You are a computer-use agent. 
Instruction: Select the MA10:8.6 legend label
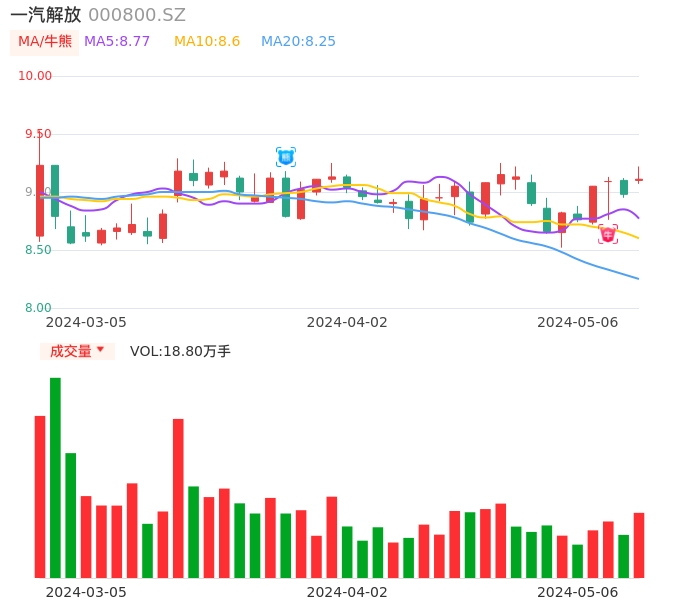(x=207, y=42)
